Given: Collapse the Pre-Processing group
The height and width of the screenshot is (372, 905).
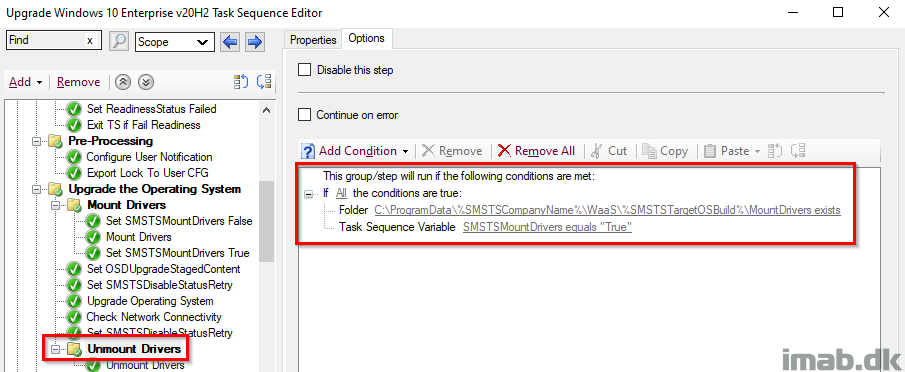Looking at the screenshot, I should [x=36, y=141].
